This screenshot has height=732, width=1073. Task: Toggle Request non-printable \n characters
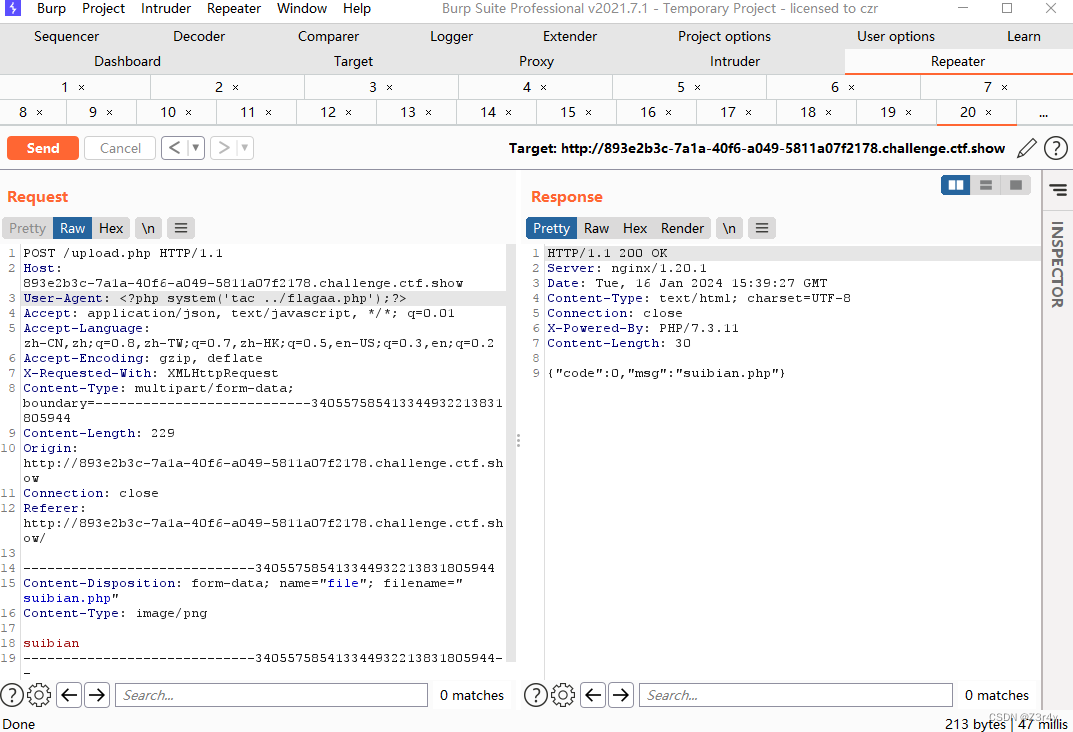point(148,228)
